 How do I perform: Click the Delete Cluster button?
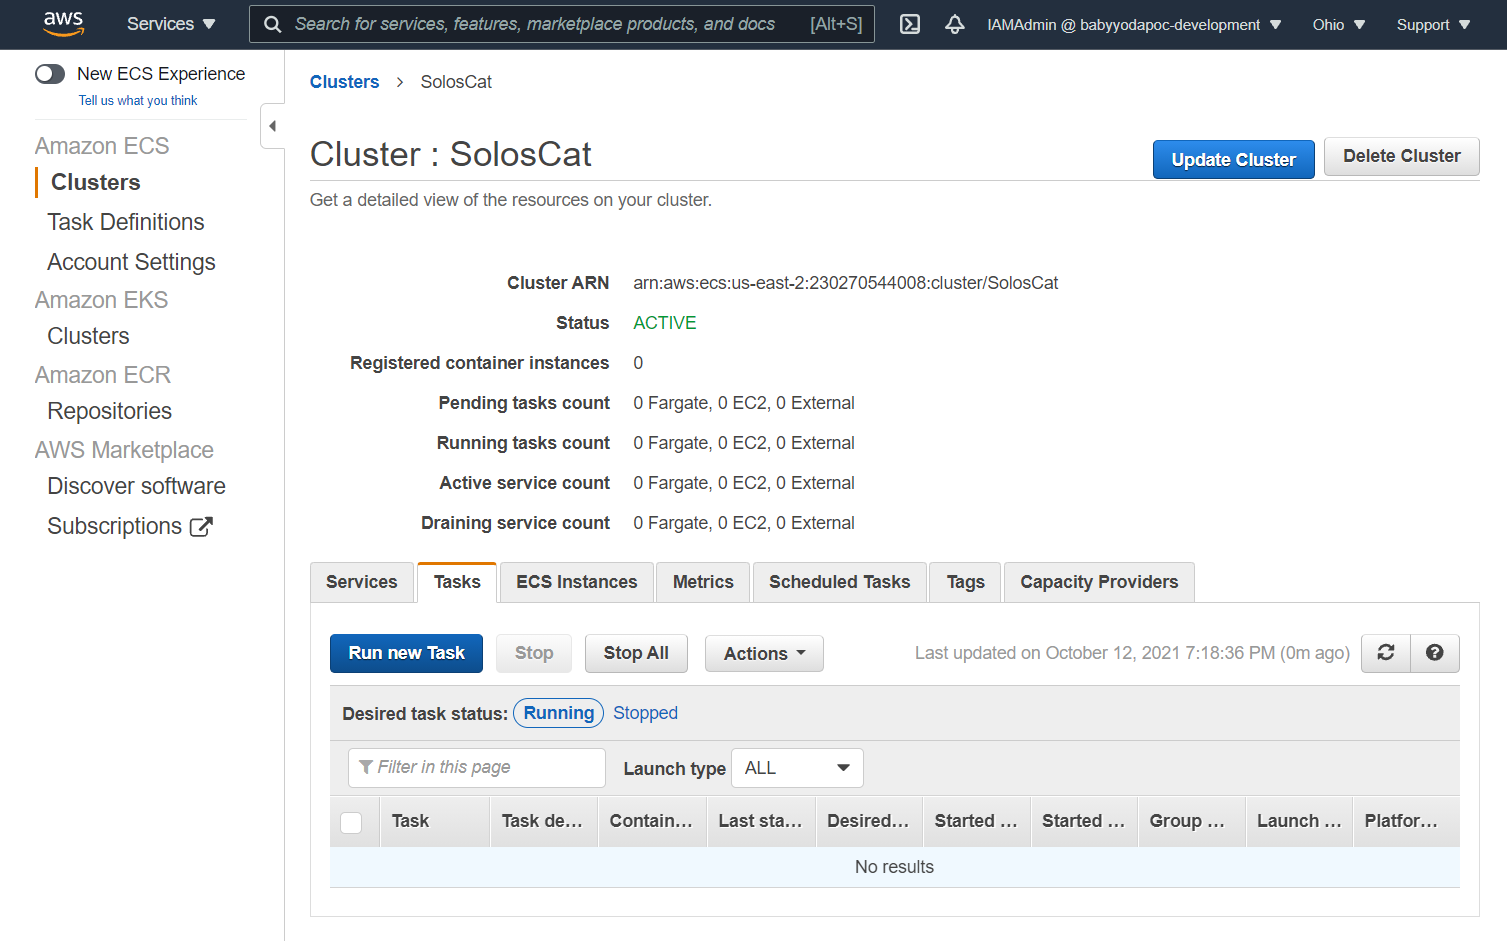(x=1401, y=156)
